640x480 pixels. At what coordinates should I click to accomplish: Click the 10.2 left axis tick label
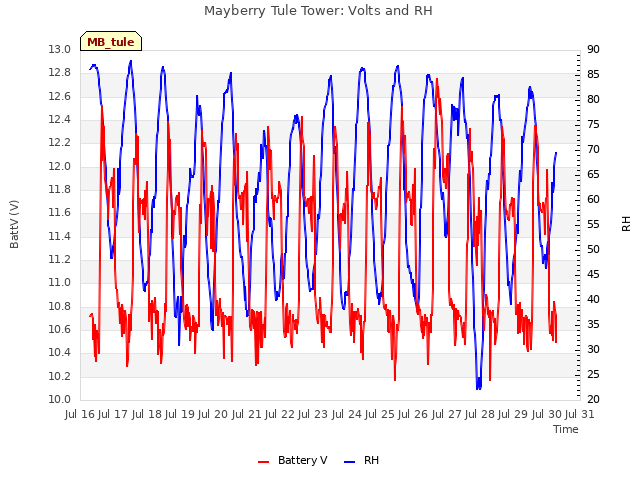[59, 376]
